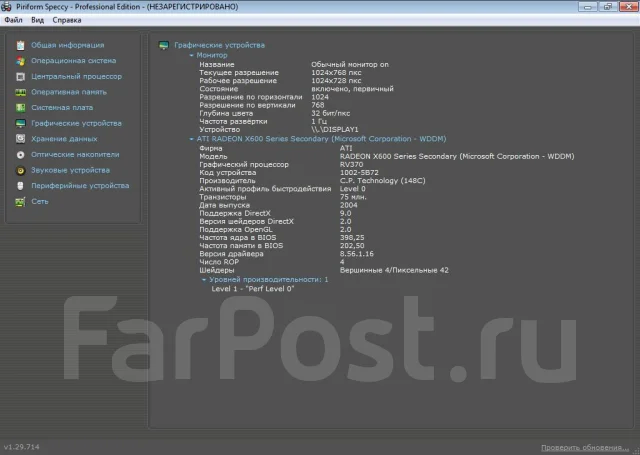Click the Проверить обновления link

coord(585,448)
